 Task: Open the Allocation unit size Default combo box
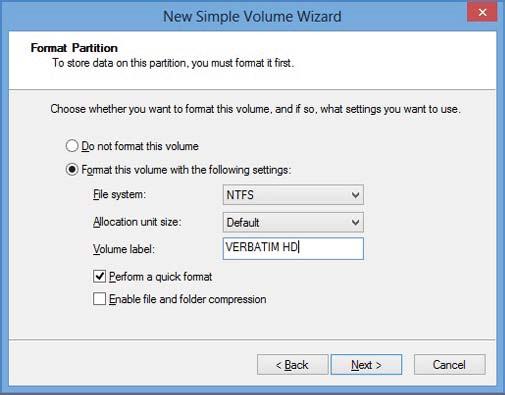click(293, 222)
